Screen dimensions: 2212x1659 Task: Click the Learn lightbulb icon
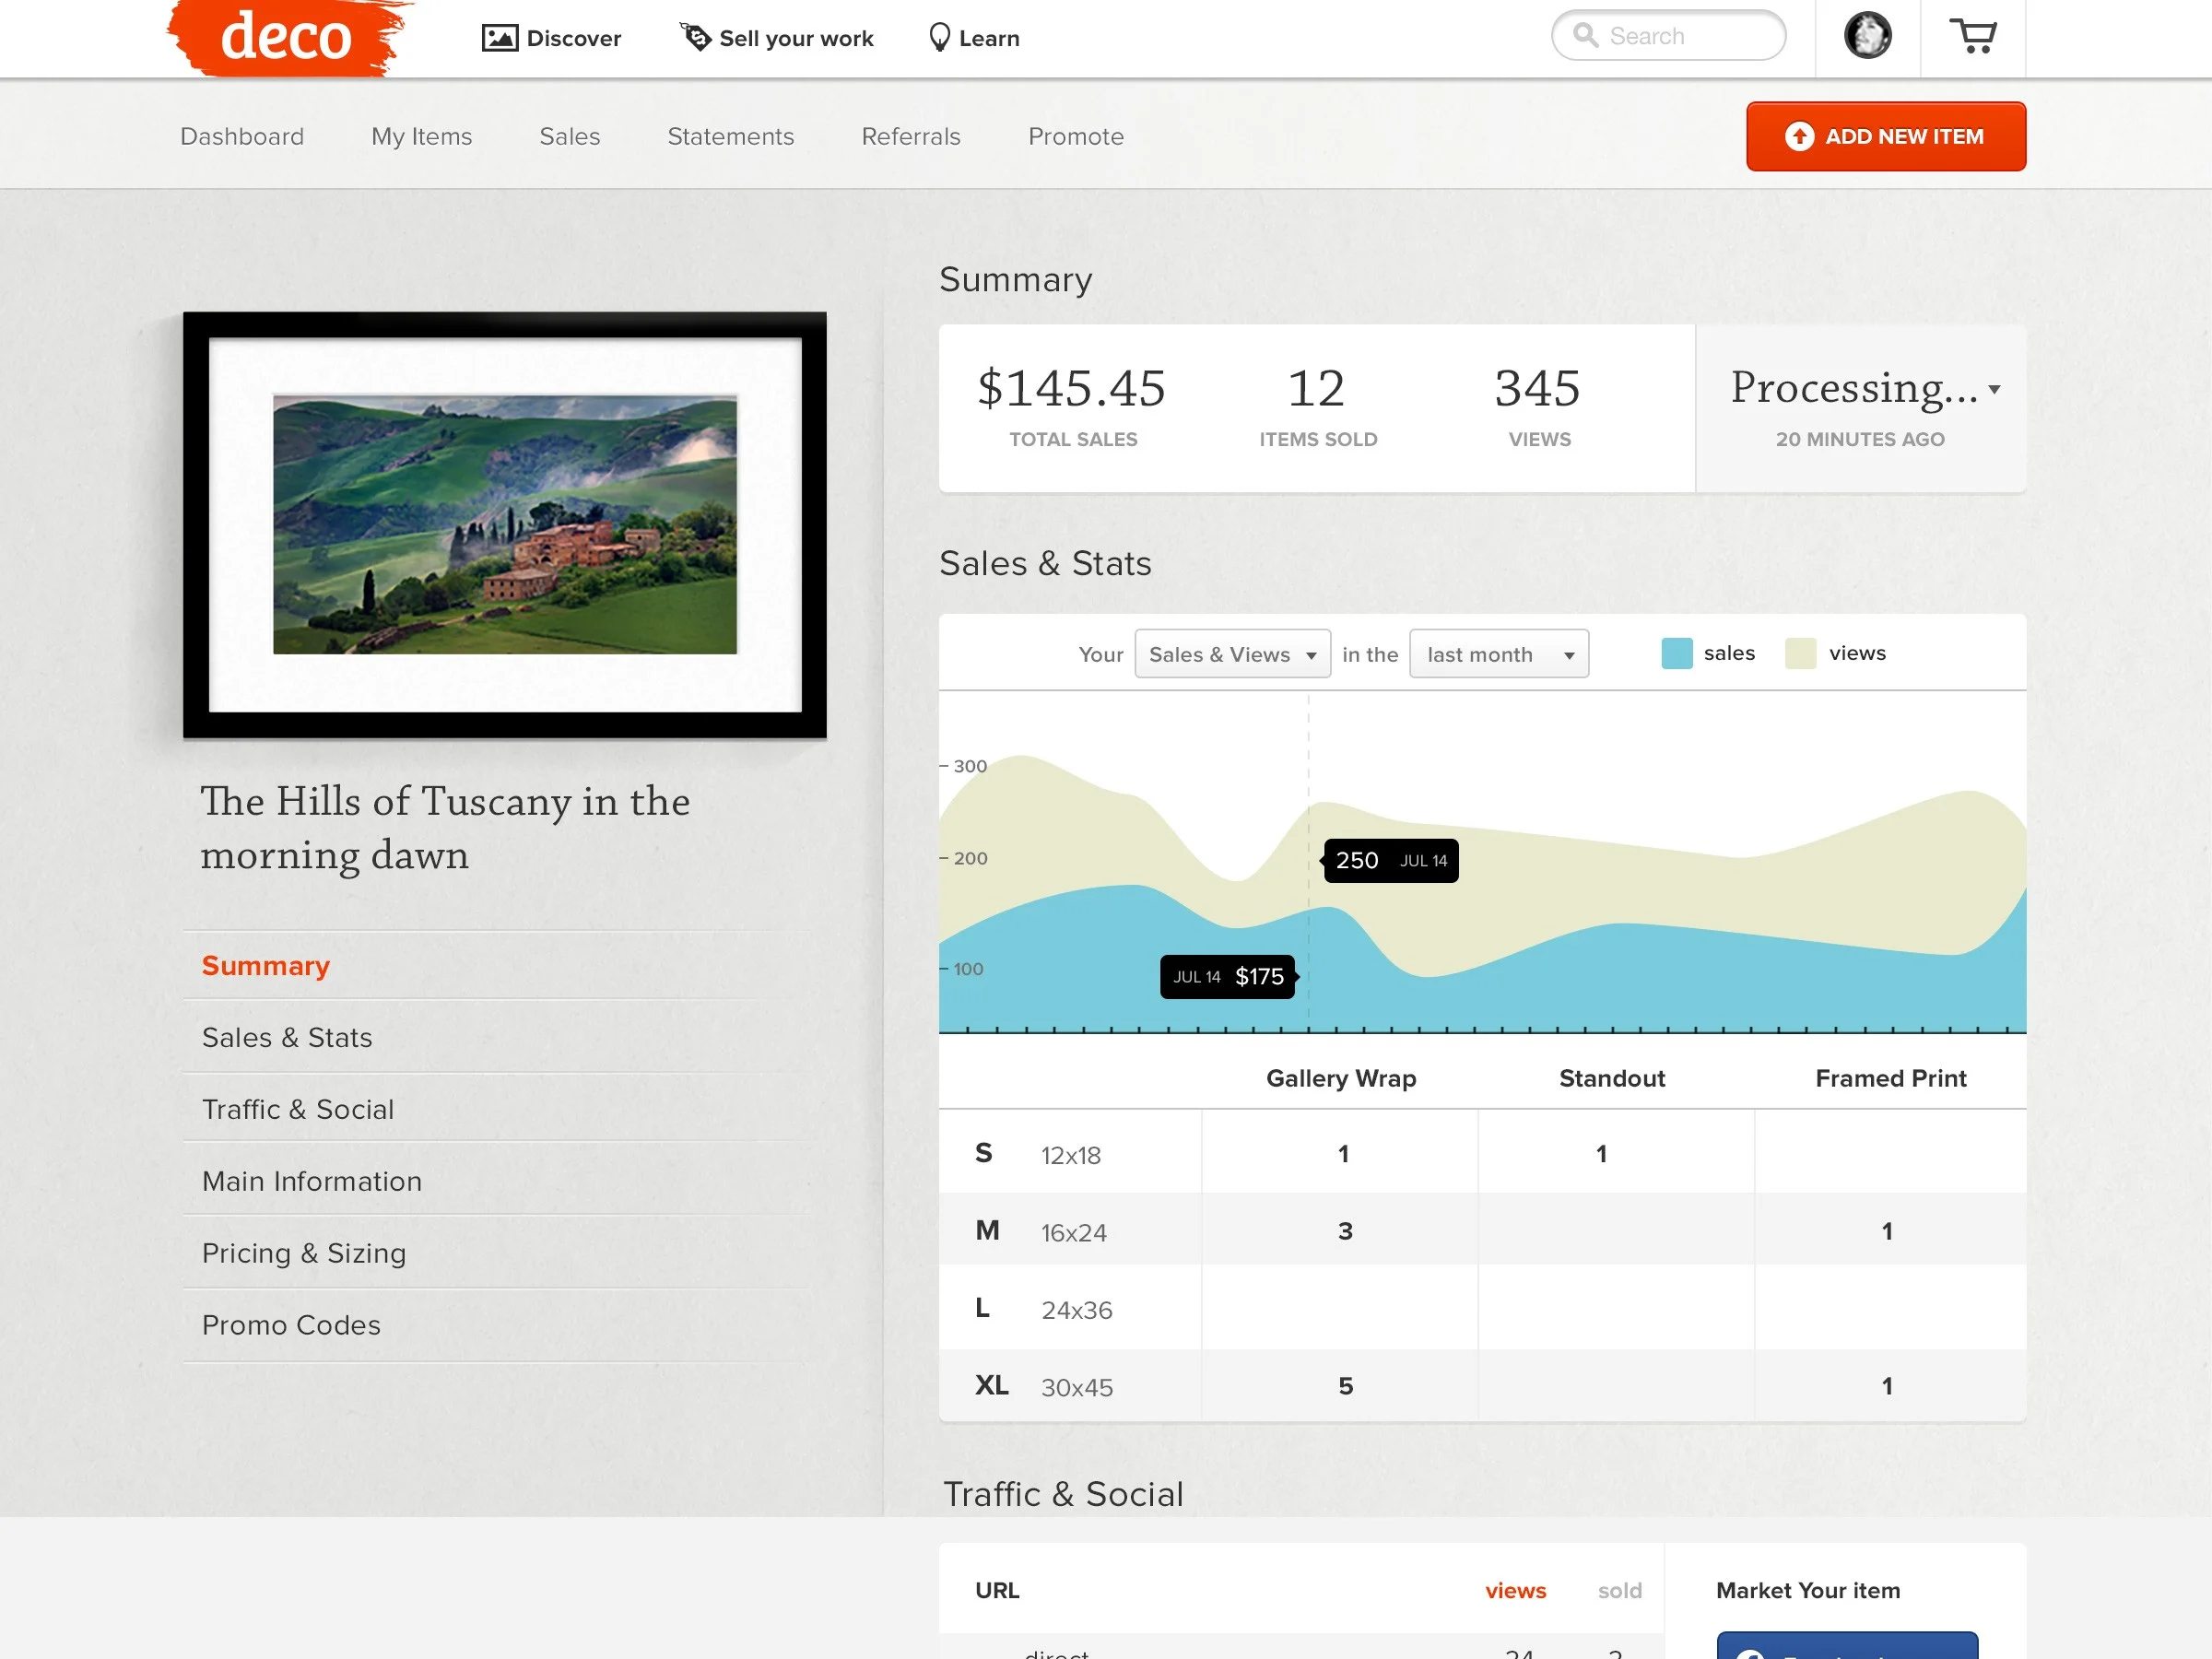point(939,37)
